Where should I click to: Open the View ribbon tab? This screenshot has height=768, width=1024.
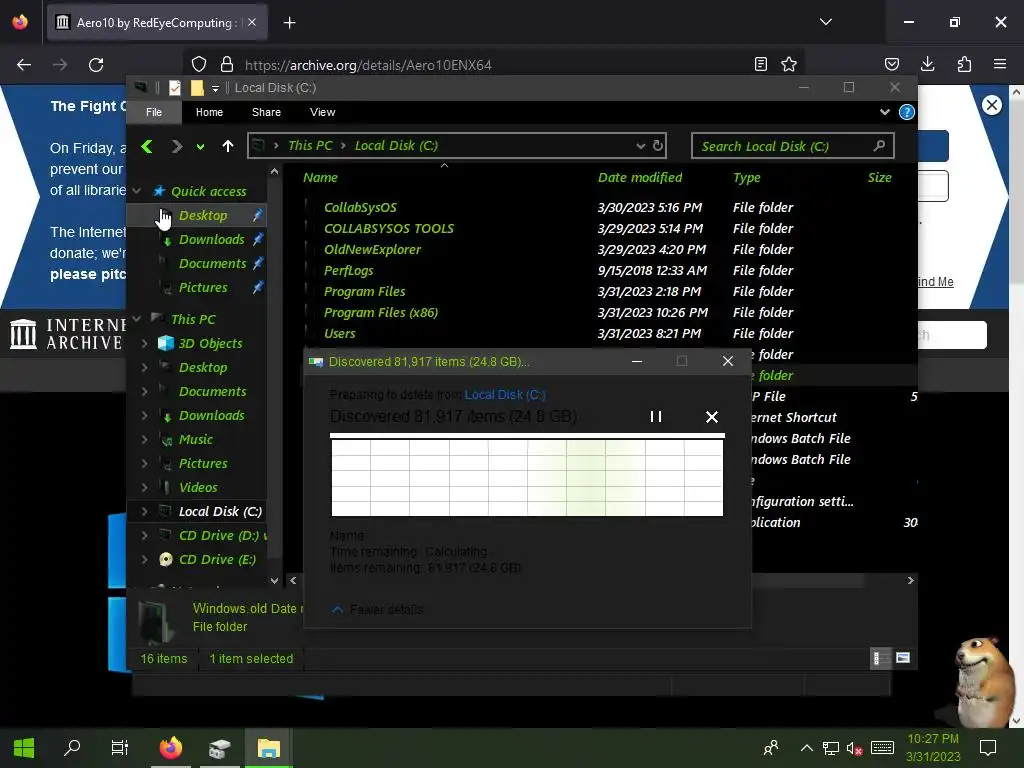point(323,112)
